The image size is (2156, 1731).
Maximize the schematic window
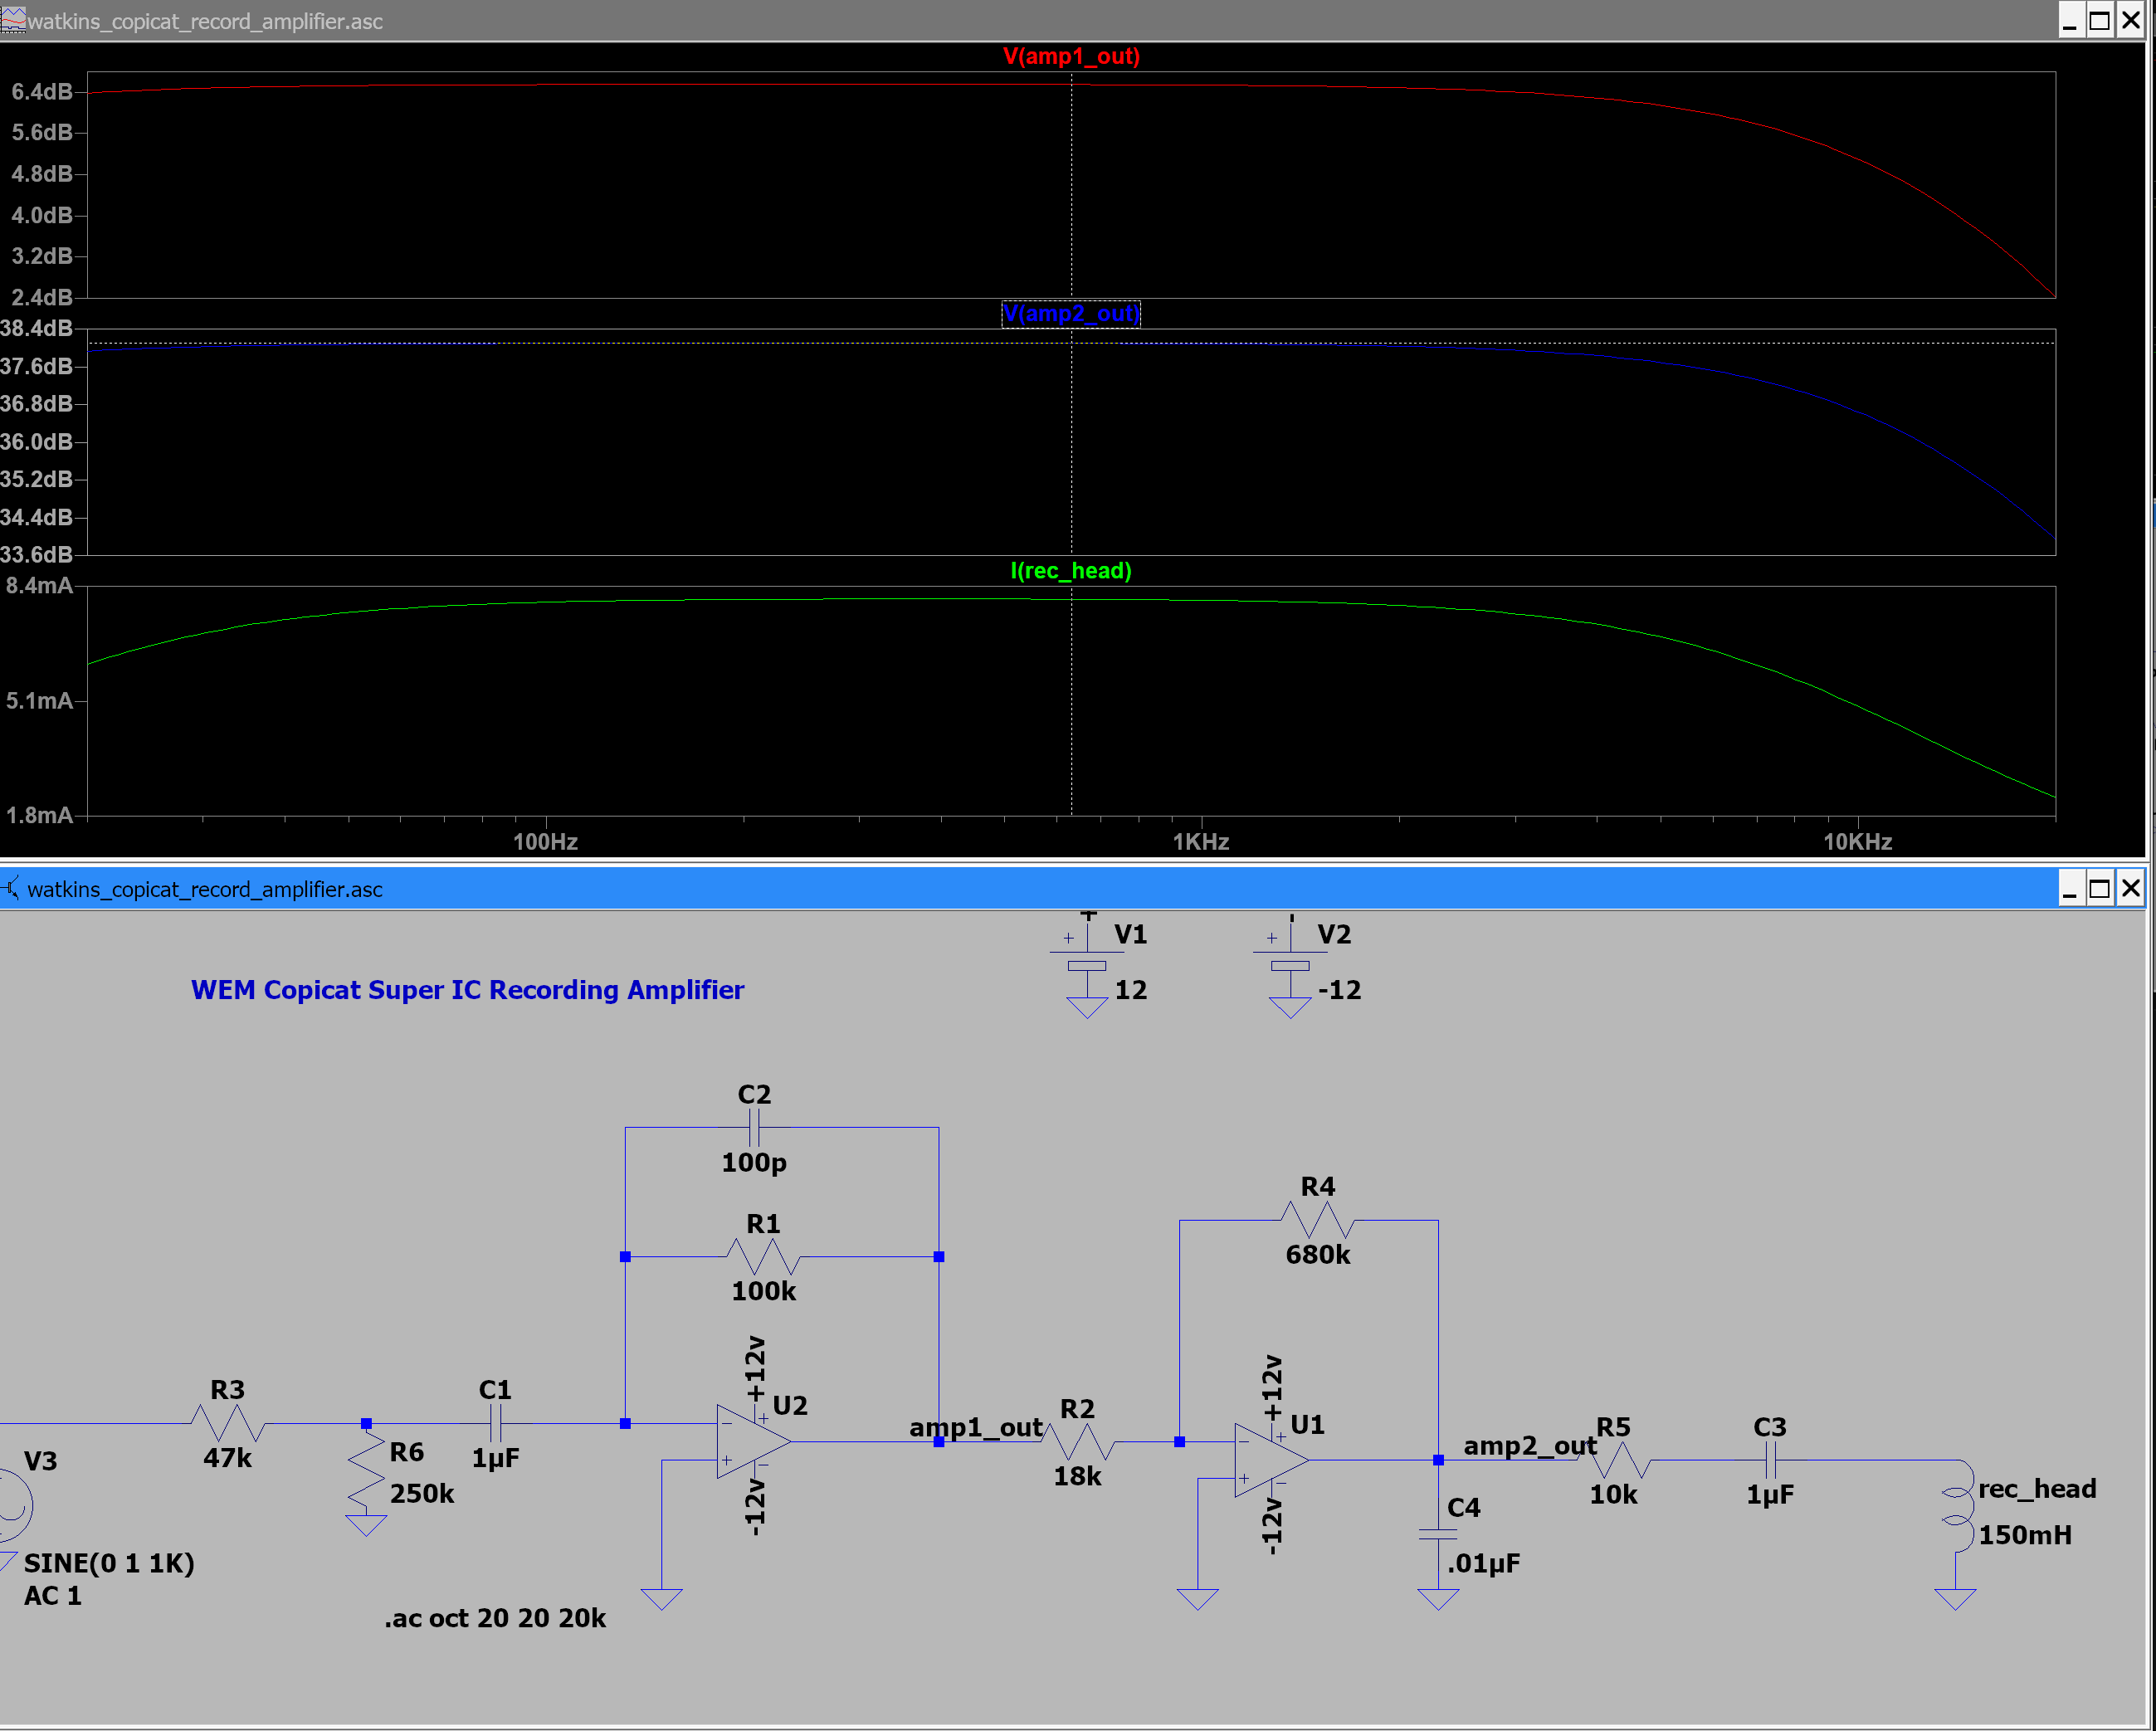[2100, 888]
